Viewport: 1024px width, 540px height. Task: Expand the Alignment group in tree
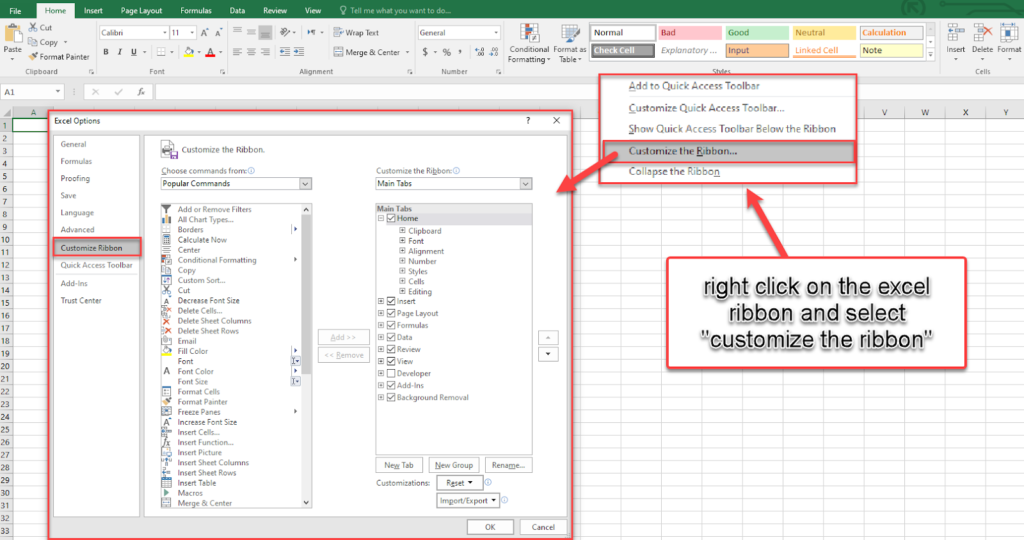tap(402, 251)
